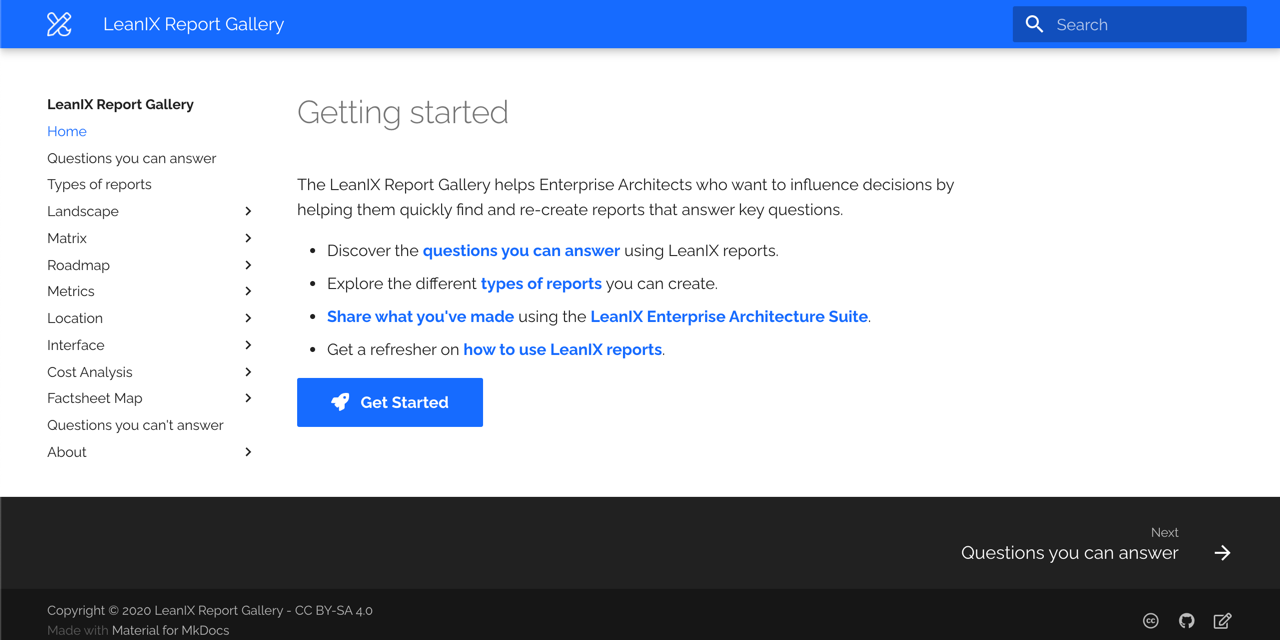Expand the About section chevron
Screen dimensions: 1280x640
tap(248, 452)
